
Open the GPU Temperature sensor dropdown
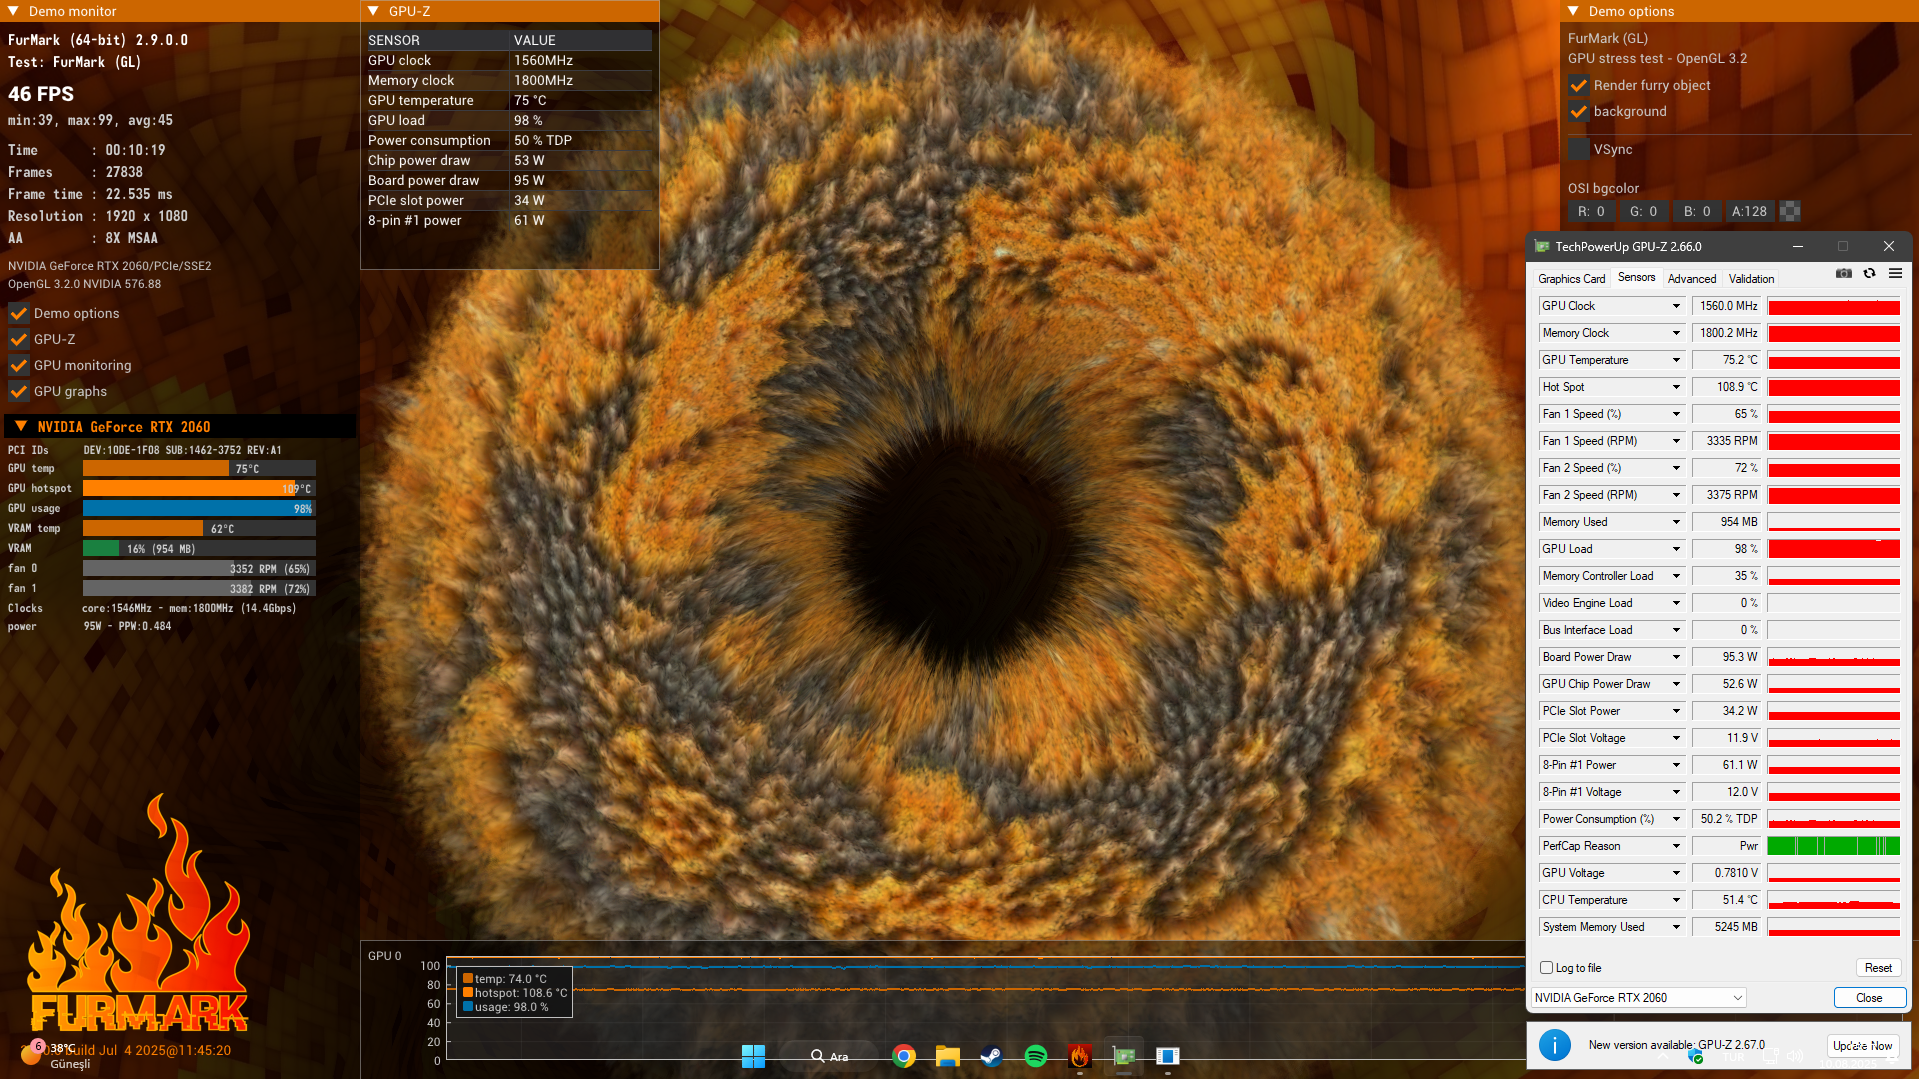tap(1676, 360)
